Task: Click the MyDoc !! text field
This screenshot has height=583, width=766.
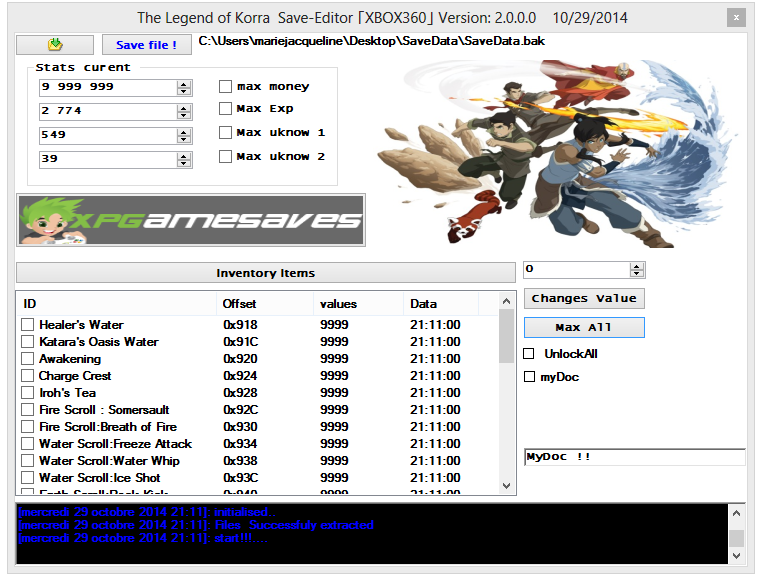Action: click(634, 457)
